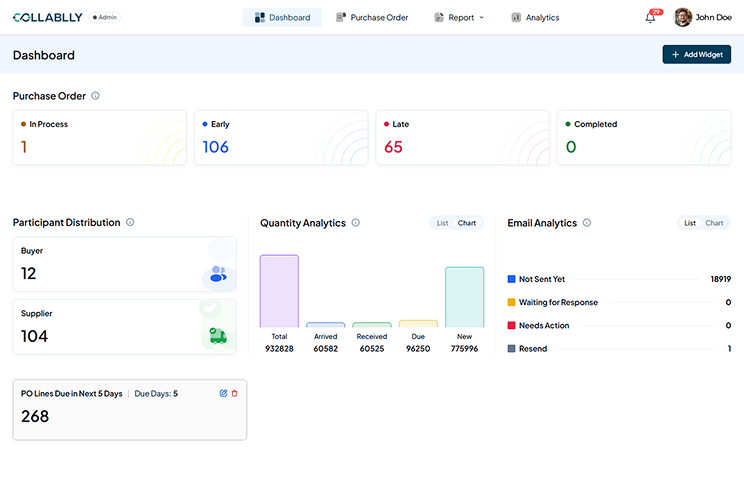The width and height of the screenshot is (744, 504).
Task: Click the Purchase Order info icon
Action: tap(95, 96)
